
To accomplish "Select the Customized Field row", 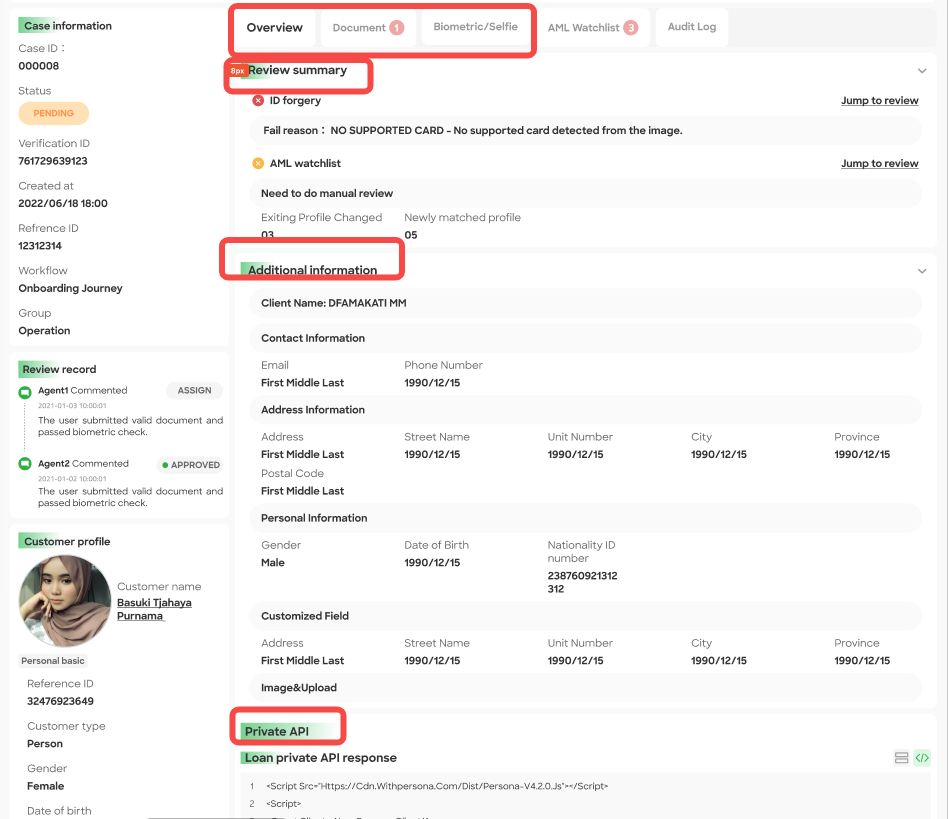I will pos(585,616).
